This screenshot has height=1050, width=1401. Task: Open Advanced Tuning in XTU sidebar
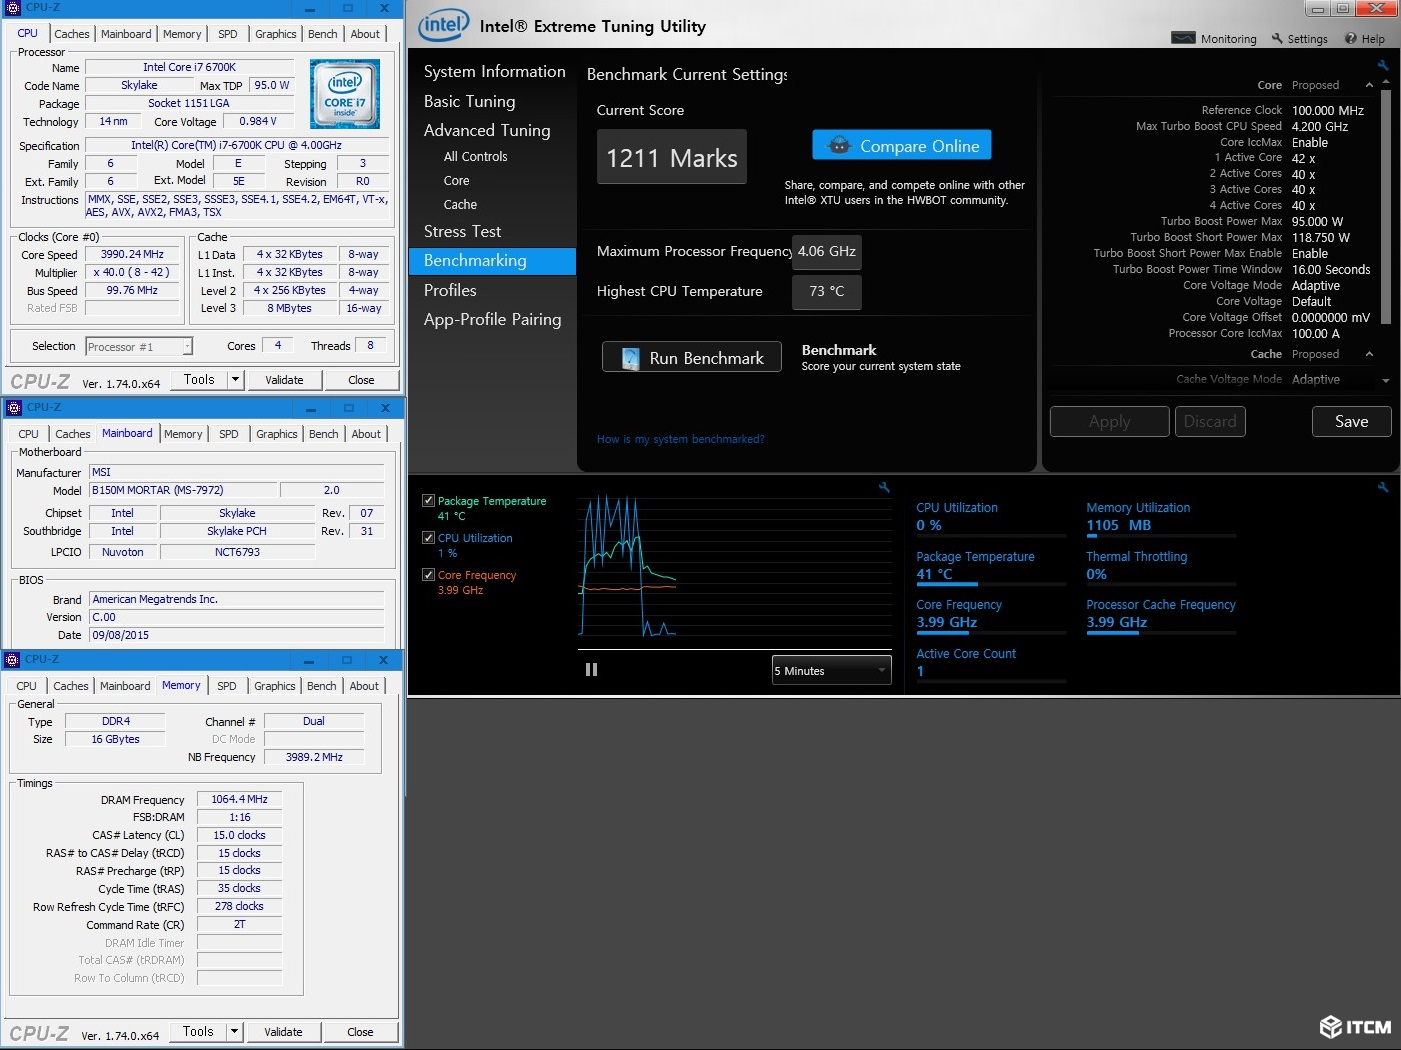tap(486, 130)
